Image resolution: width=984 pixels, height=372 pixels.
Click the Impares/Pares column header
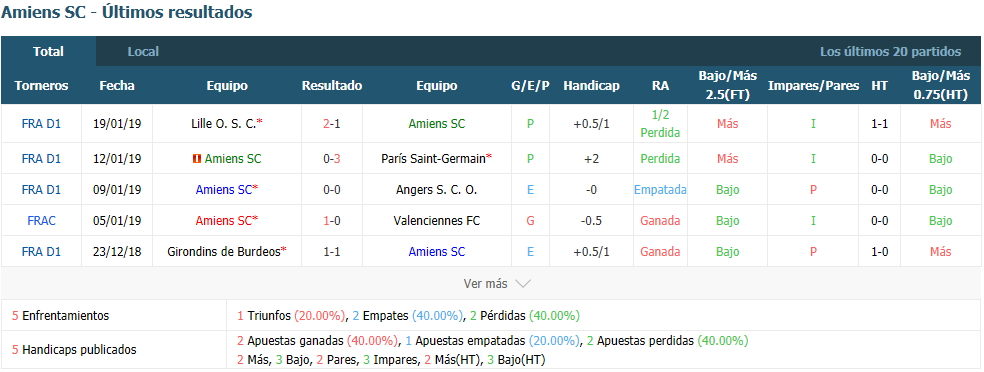(813, 86)
